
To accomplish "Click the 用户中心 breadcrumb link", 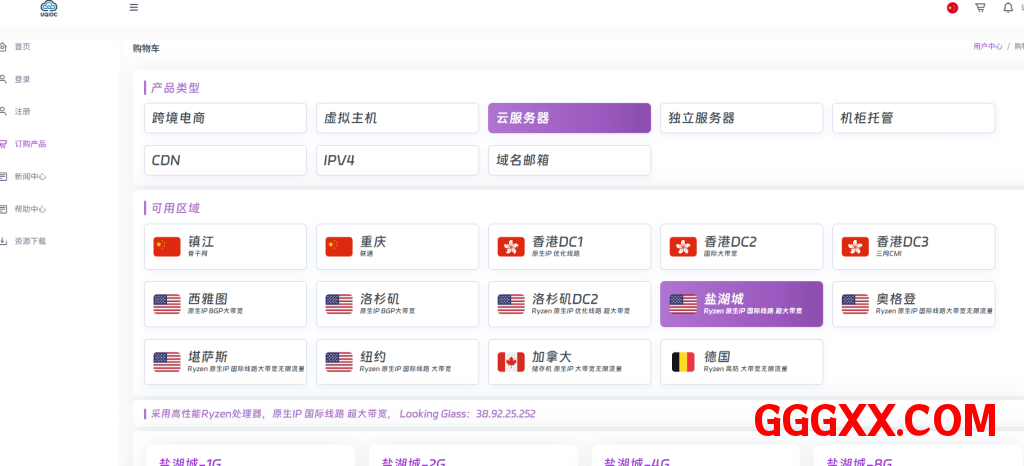I will (x=987, y=46).
